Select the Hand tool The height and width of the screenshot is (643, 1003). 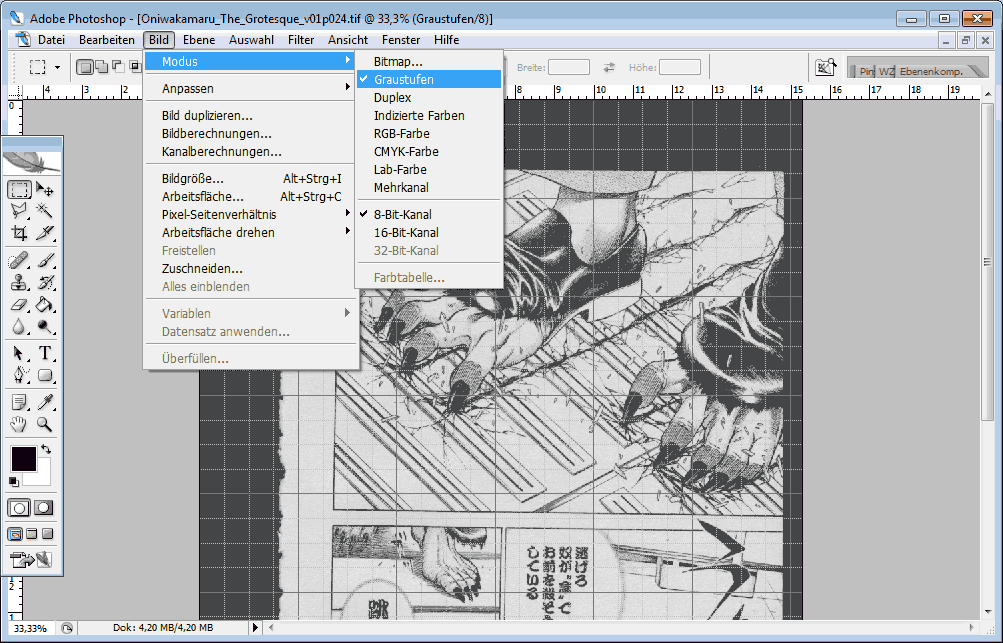[x=19, y=424]
